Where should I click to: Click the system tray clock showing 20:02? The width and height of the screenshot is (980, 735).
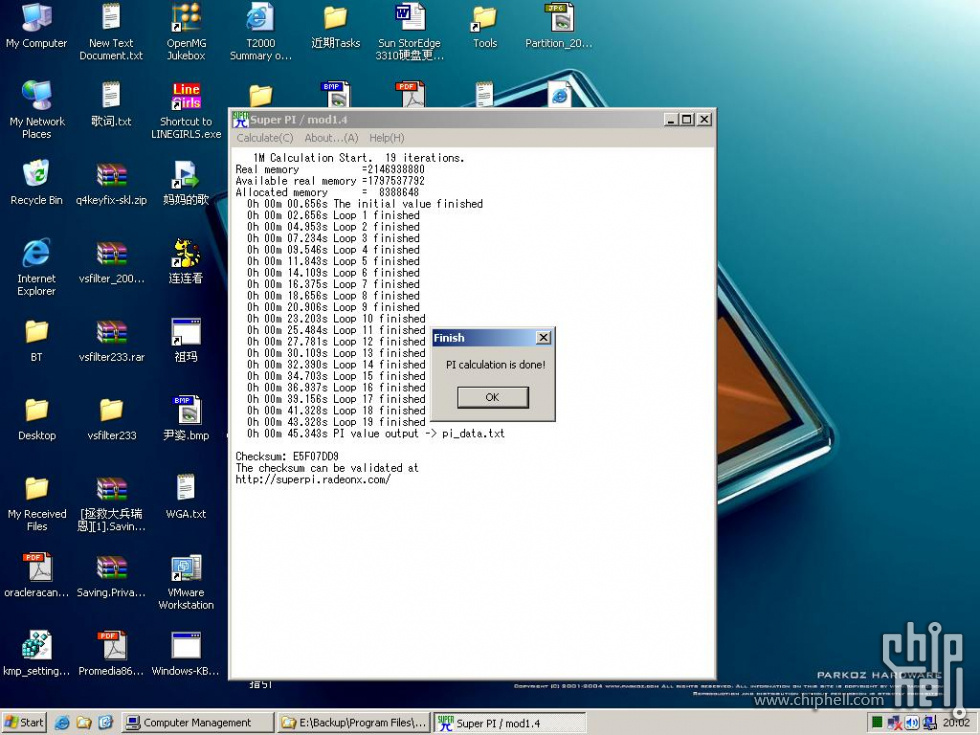point(956,722)
